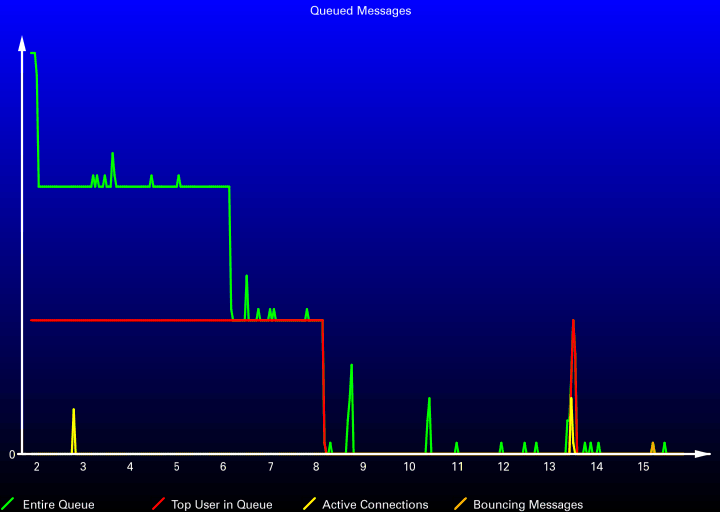The width and height of the screenshot is (720, 512).
Task: Click x-axis tick label 2
Action: click(36, 467)
